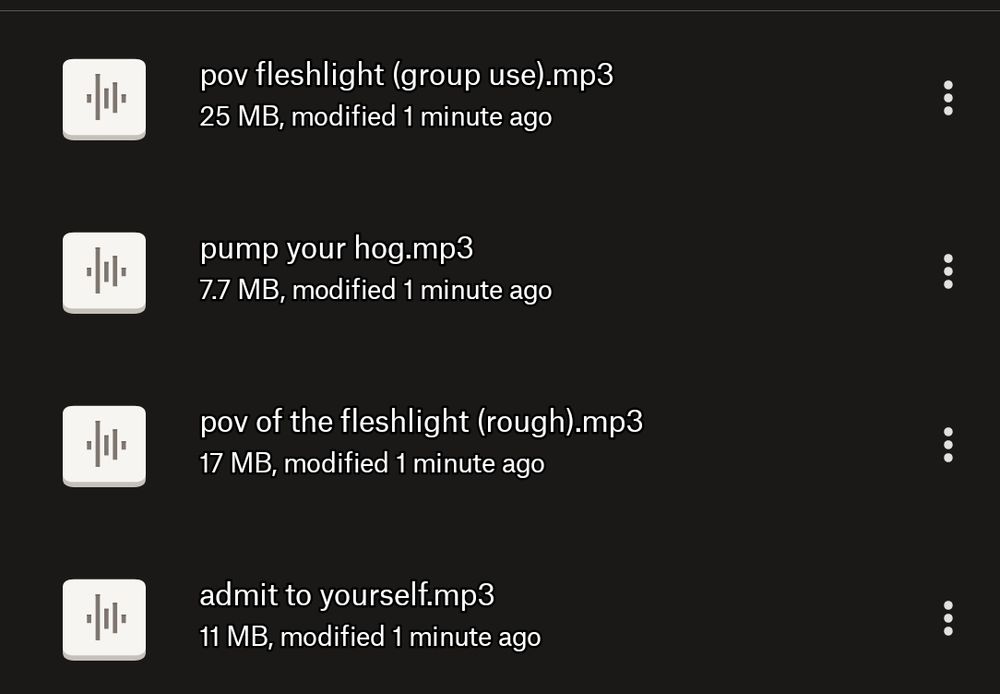Choose the third list entry, sized 17 MB
This screenshot has width=1000, height=694.
500,446
